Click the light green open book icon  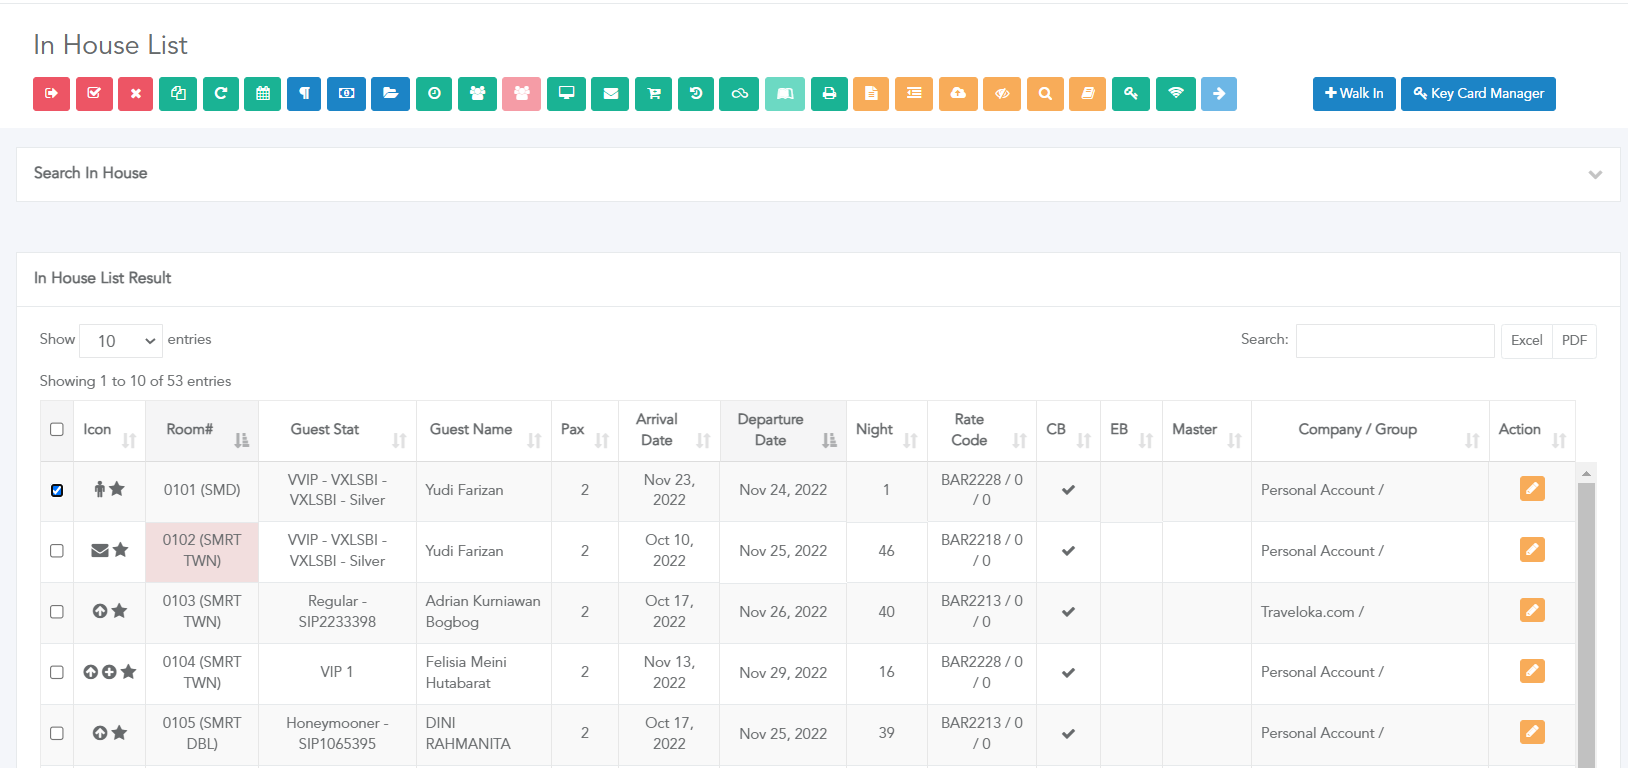(785, 94)
